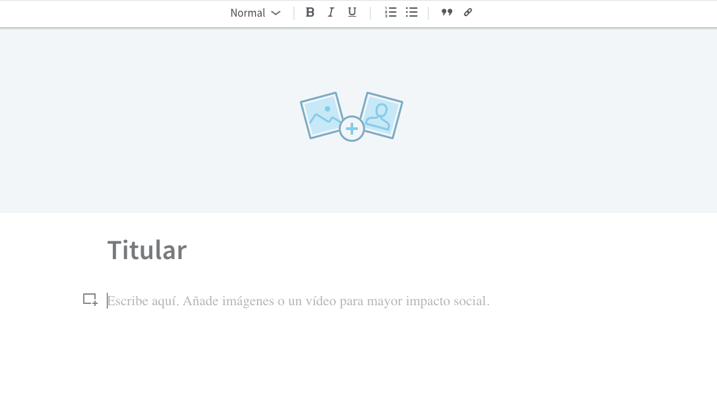717x397 pixels.
Task: Insert a numbered list
Action: coord(391,12)
